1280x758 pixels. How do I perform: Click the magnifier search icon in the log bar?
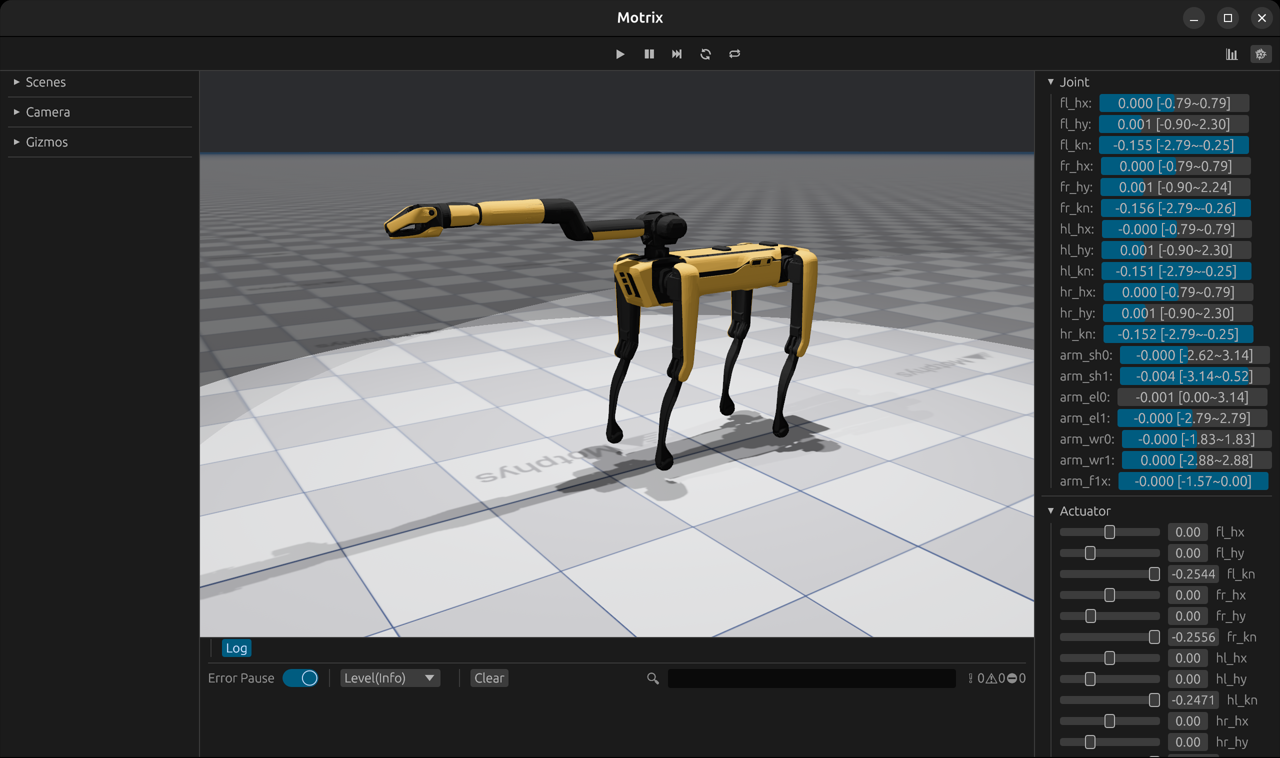point(653,678)
